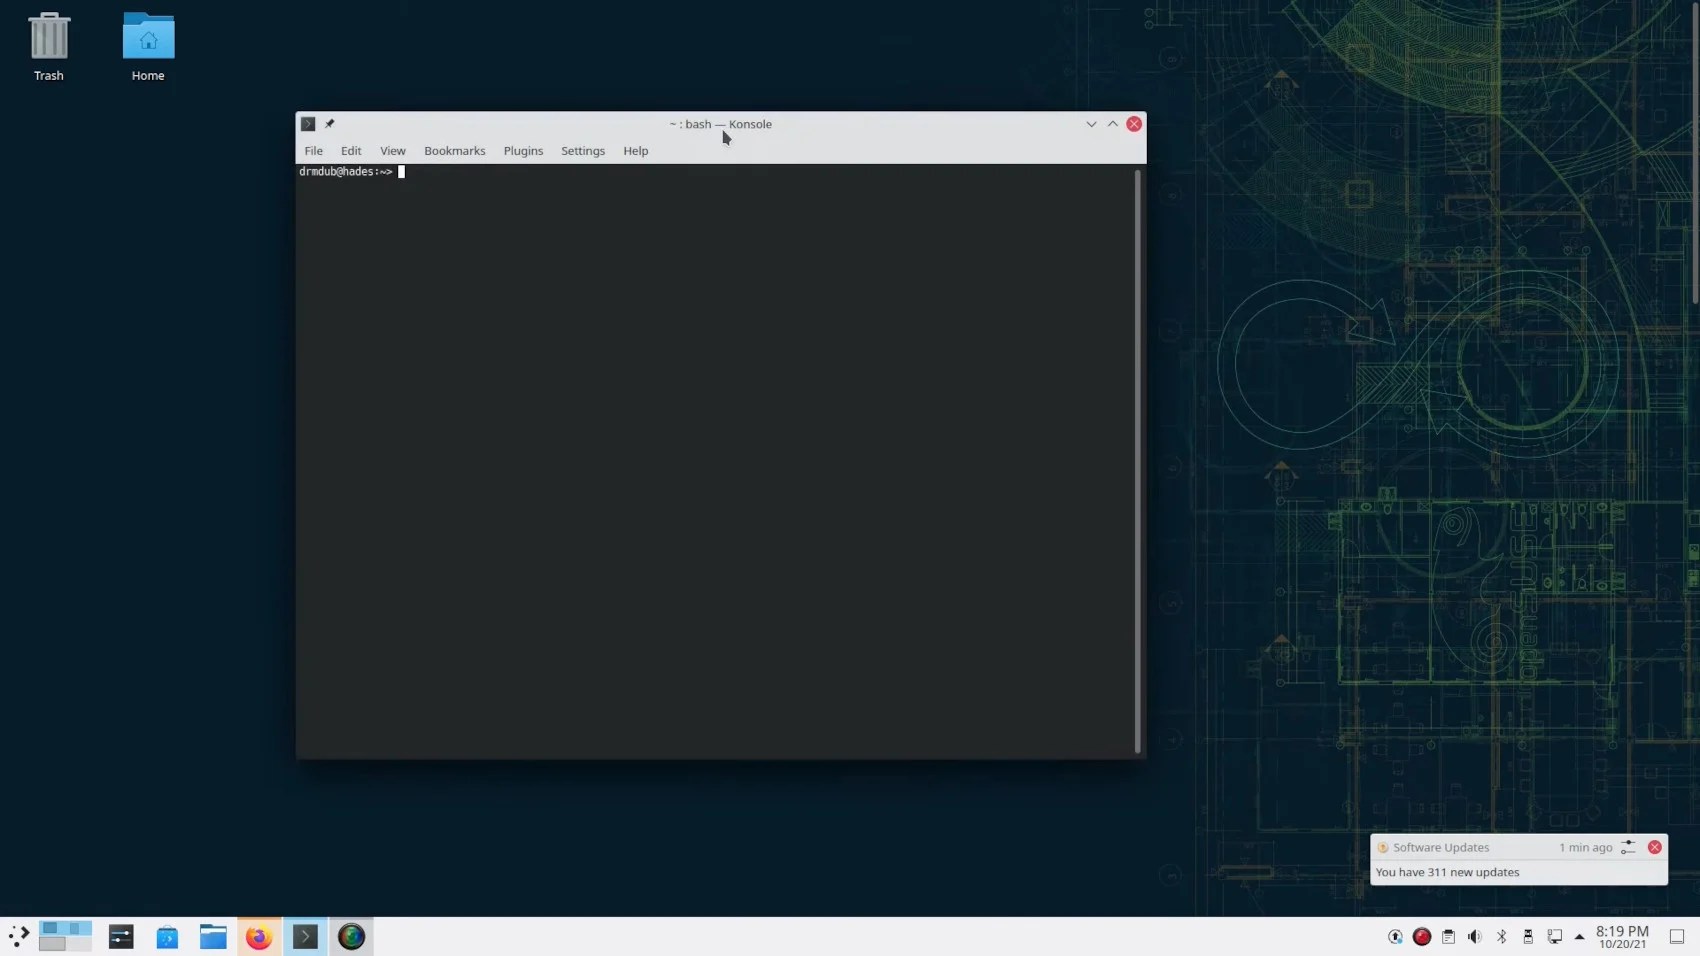Open the File menu in Konsole
The height and width of the screenshot is (956, 1700).
313,151
